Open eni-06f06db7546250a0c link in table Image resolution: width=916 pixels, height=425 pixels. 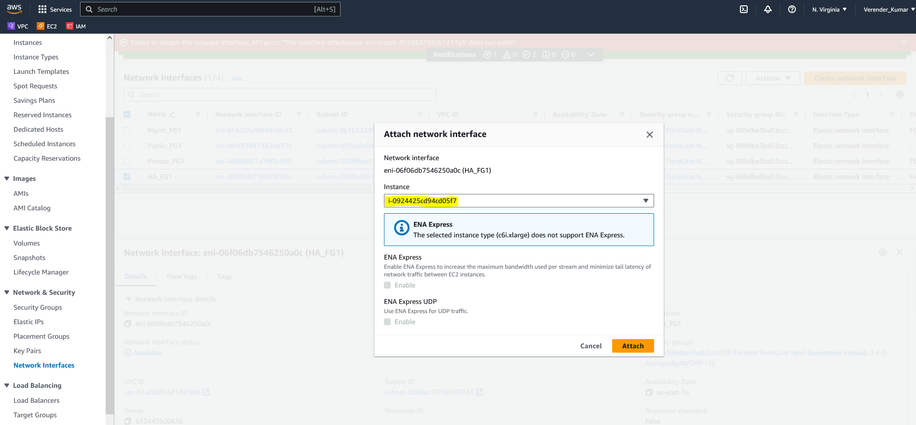(254, 176)
